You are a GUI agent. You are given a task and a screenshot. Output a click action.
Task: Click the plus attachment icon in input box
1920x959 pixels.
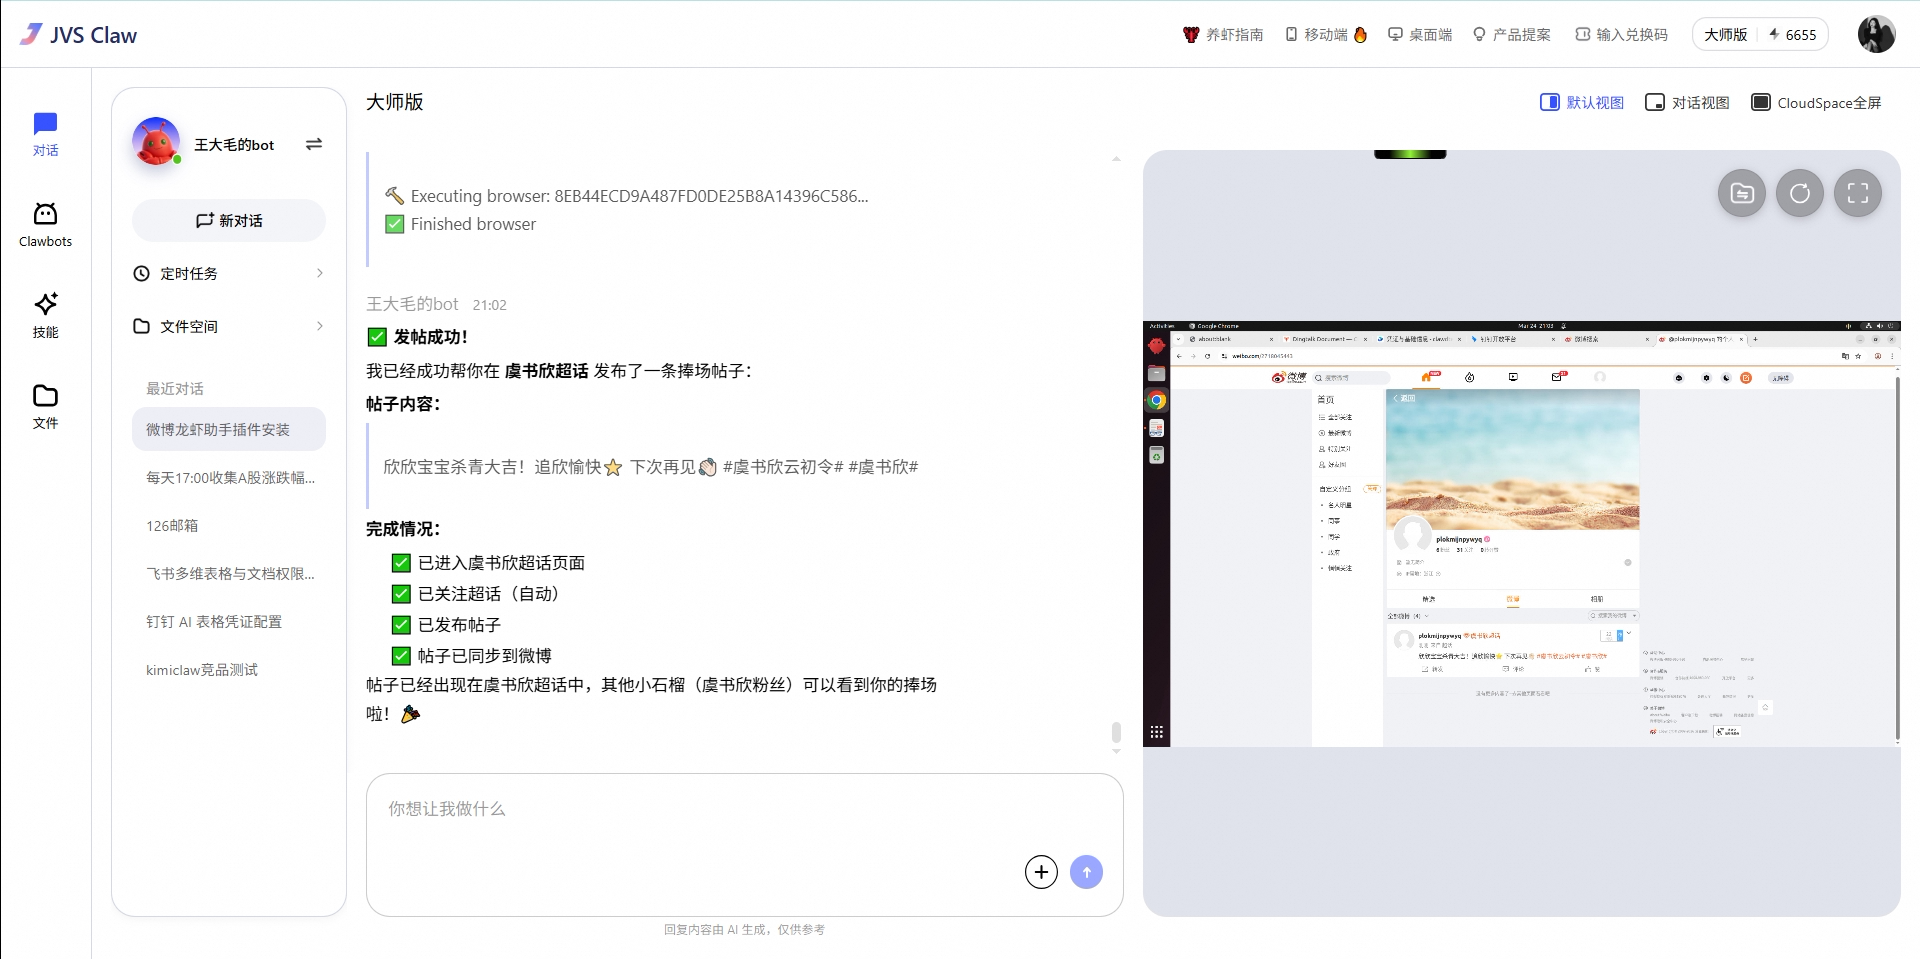[x=1041, y=872]
